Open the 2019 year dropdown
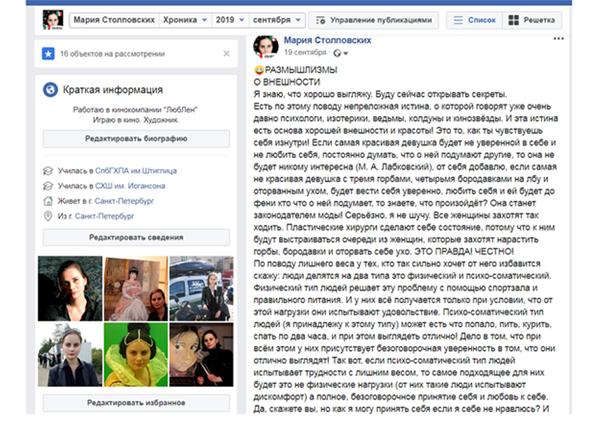This screenshot has height=422, width=596. [x=230, y=20]
